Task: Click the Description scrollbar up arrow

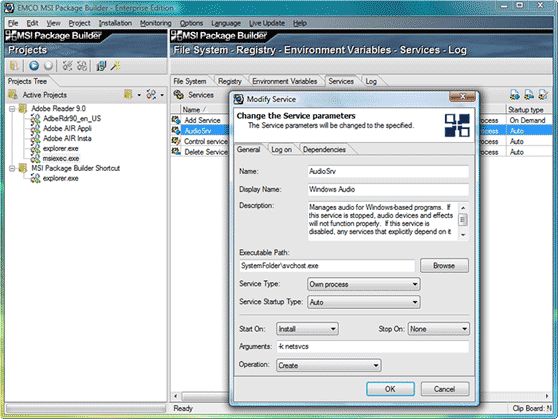Action: tap(463, 208)
